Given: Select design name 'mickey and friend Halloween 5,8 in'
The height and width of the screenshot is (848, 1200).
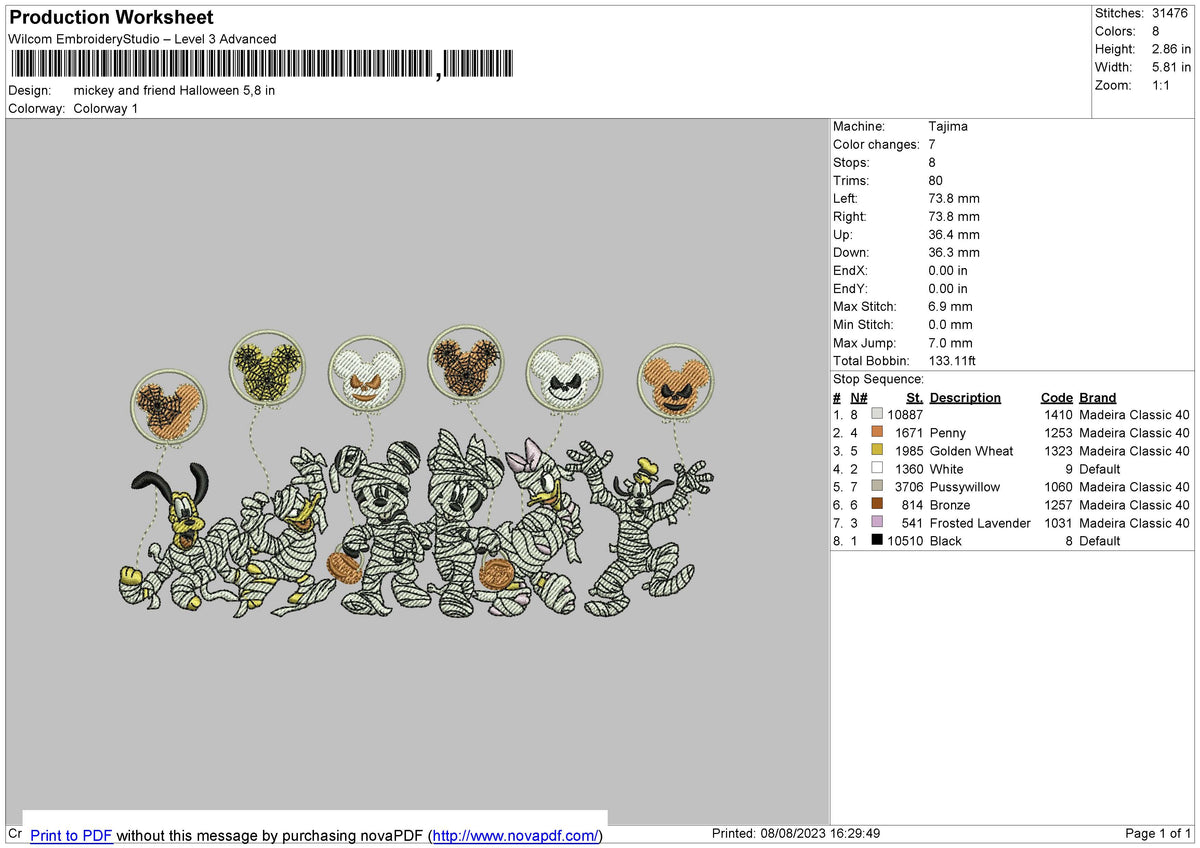Looking at the screenshot, I should click(174, 90).
